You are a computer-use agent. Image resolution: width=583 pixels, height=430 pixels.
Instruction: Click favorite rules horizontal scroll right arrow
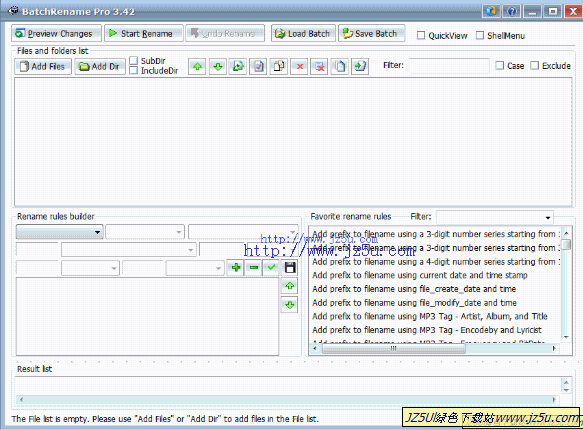[554, 348]
